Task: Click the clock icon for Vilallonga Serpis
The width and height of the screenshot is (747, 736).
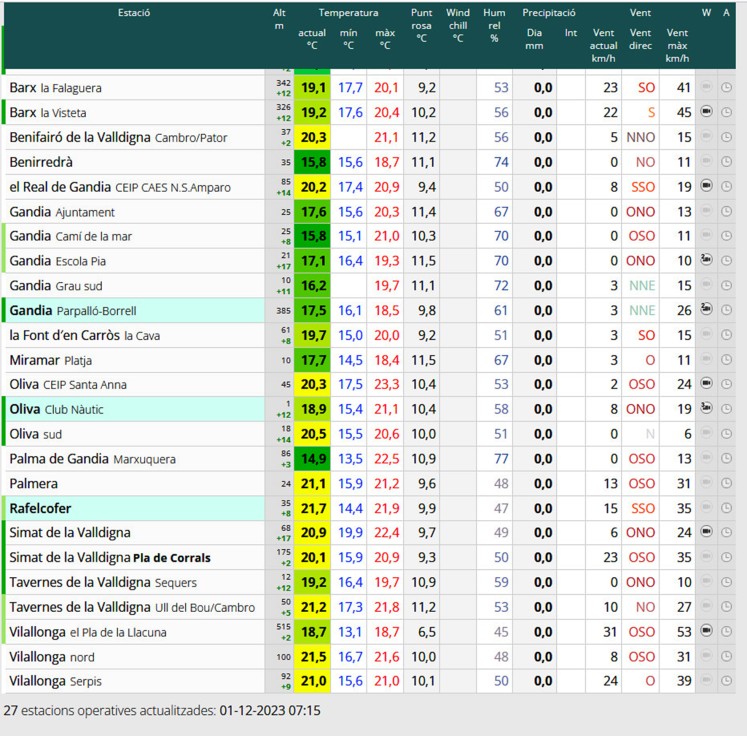Action: click(727, 681)
